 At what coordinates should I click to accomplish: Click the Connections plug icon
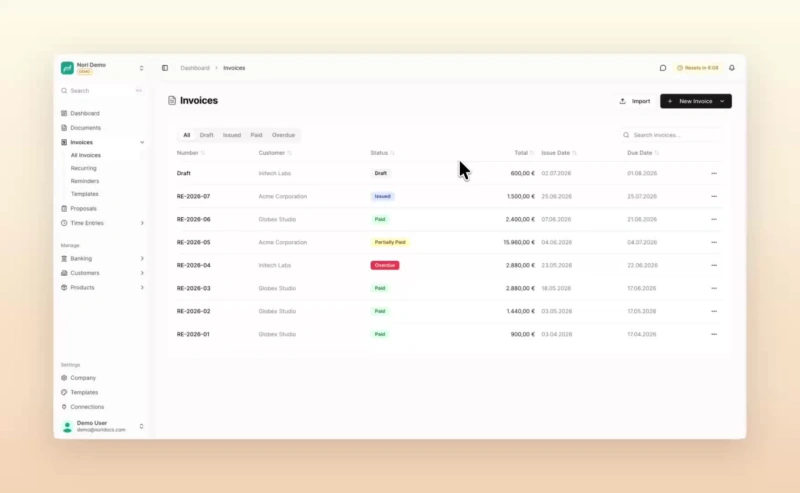tap(64, 407)
